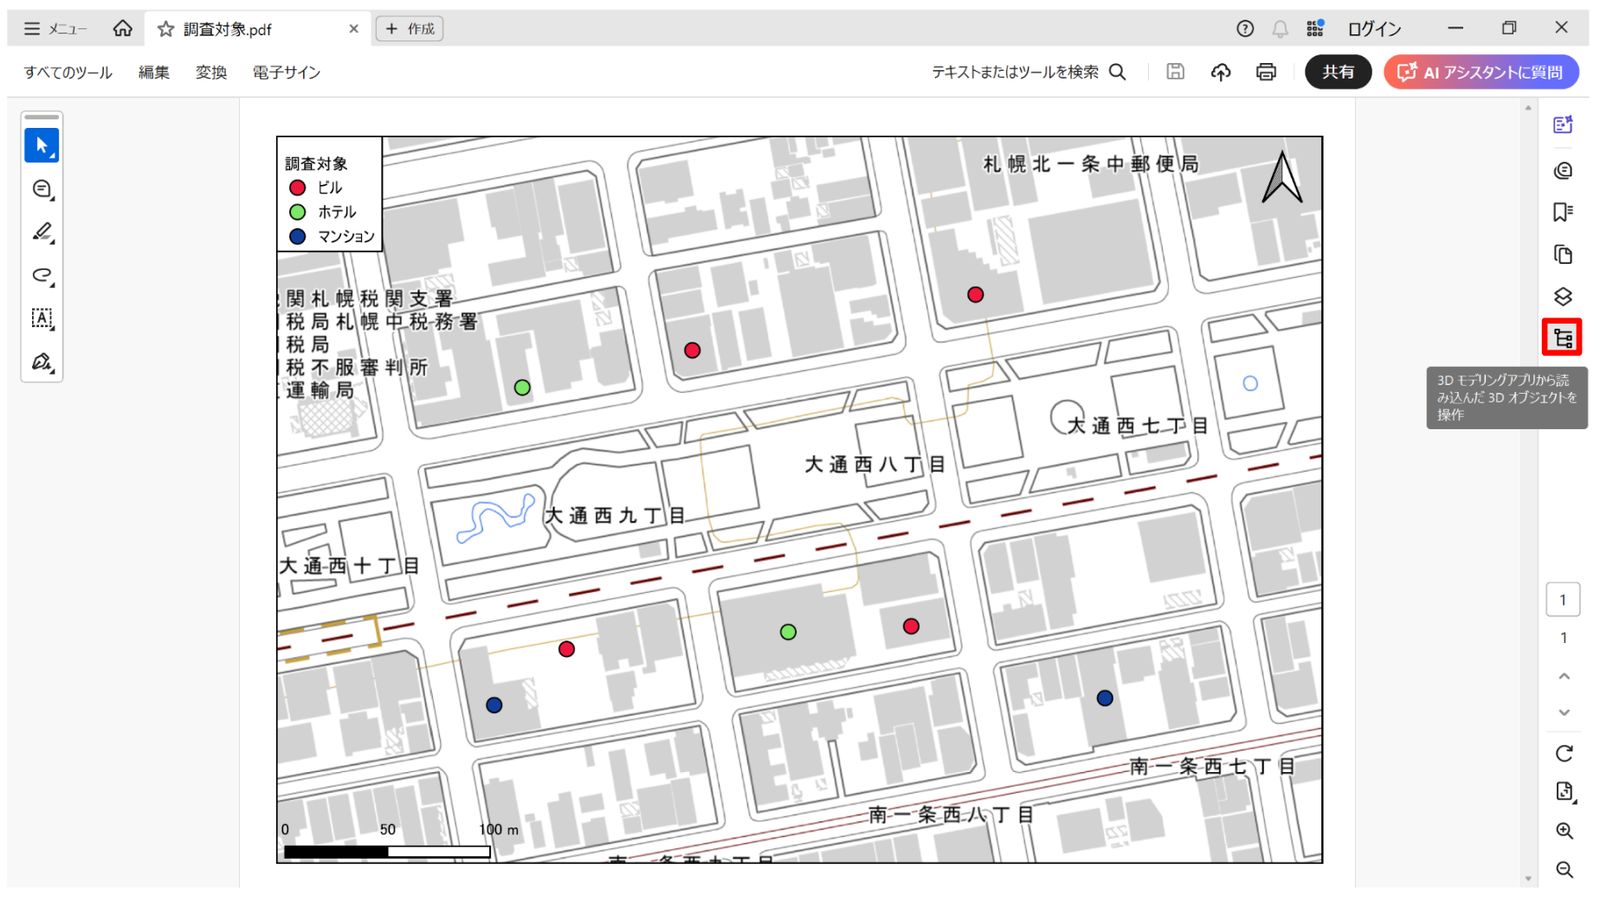Go to previous page arrow
This screenshot has width=1600, height=900.
1564,677
